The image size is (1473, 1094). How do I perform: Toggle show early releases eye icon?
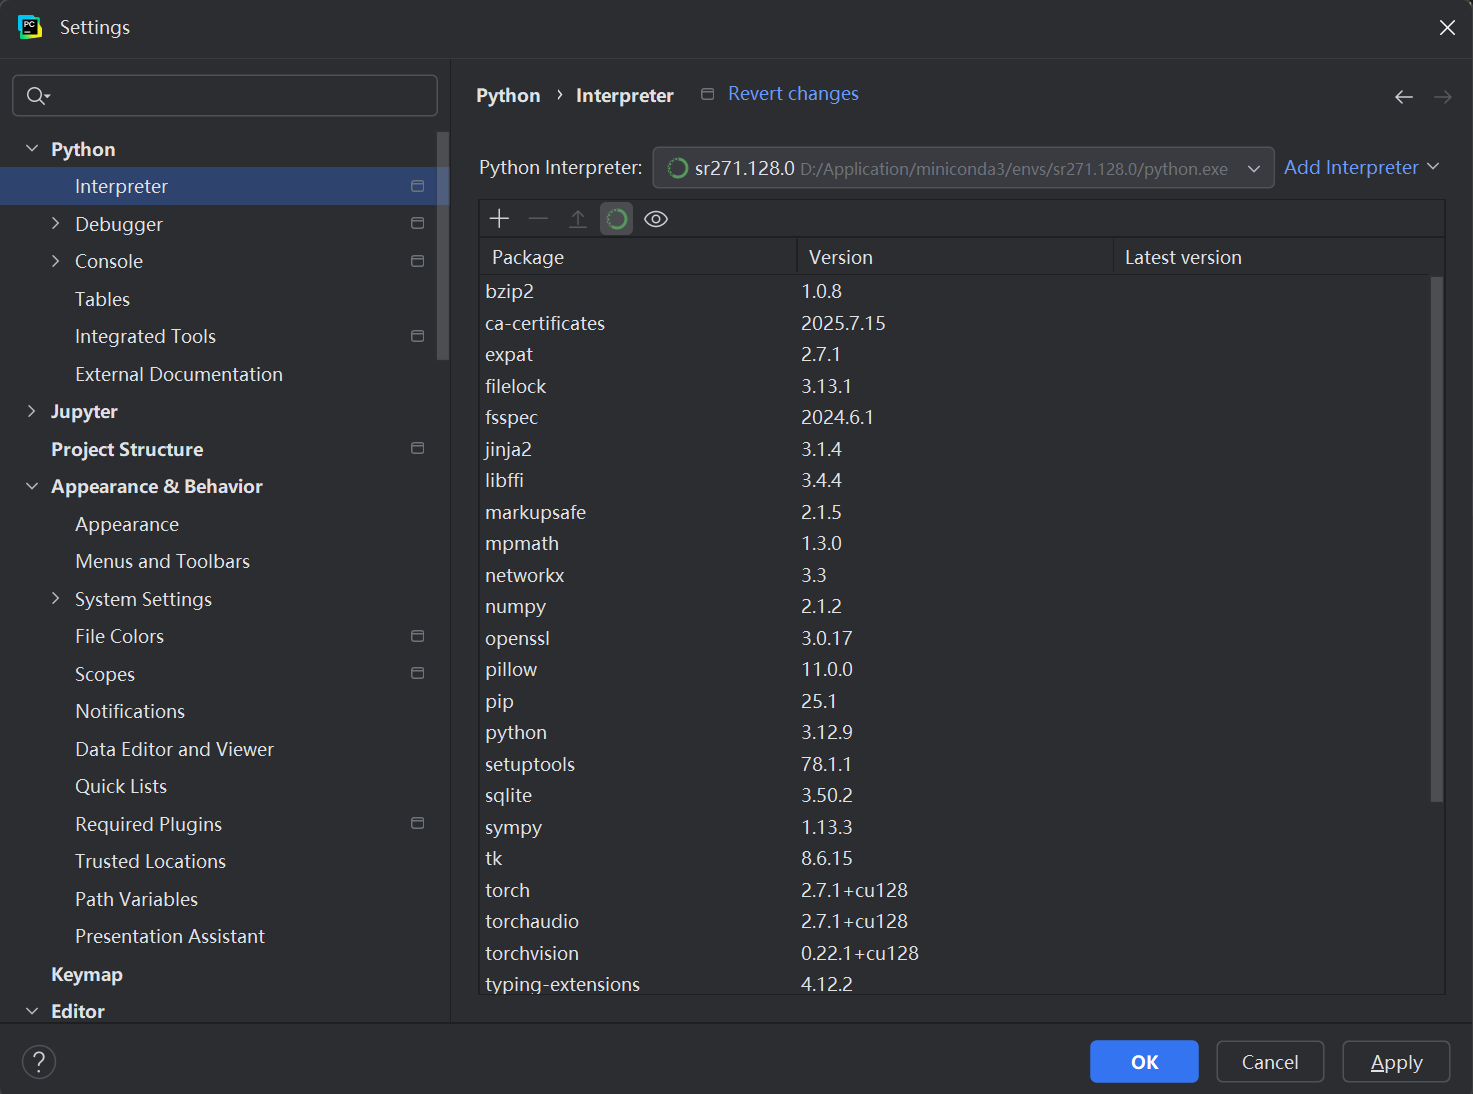click(656, 219)
